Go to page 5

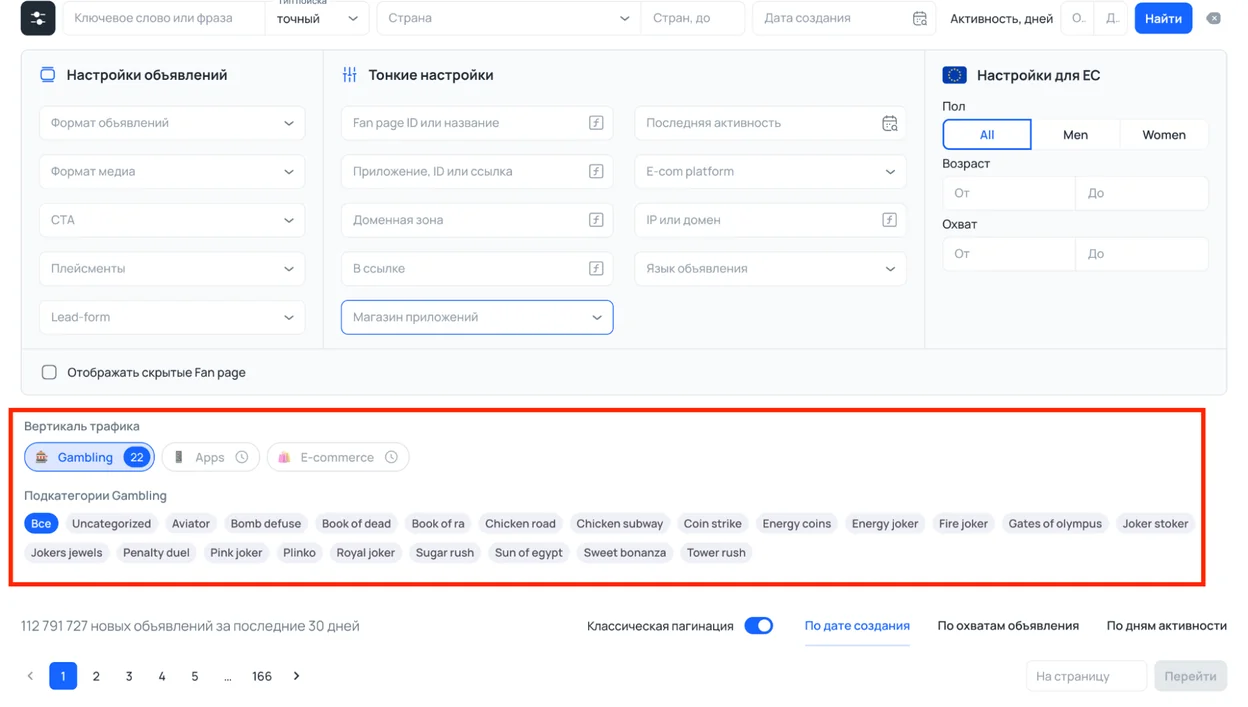pyautogui.click(x=195, y=676)
